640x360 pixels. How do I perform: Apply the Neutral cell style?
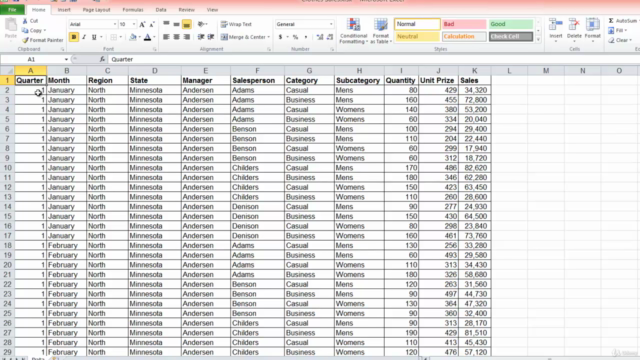417,37
